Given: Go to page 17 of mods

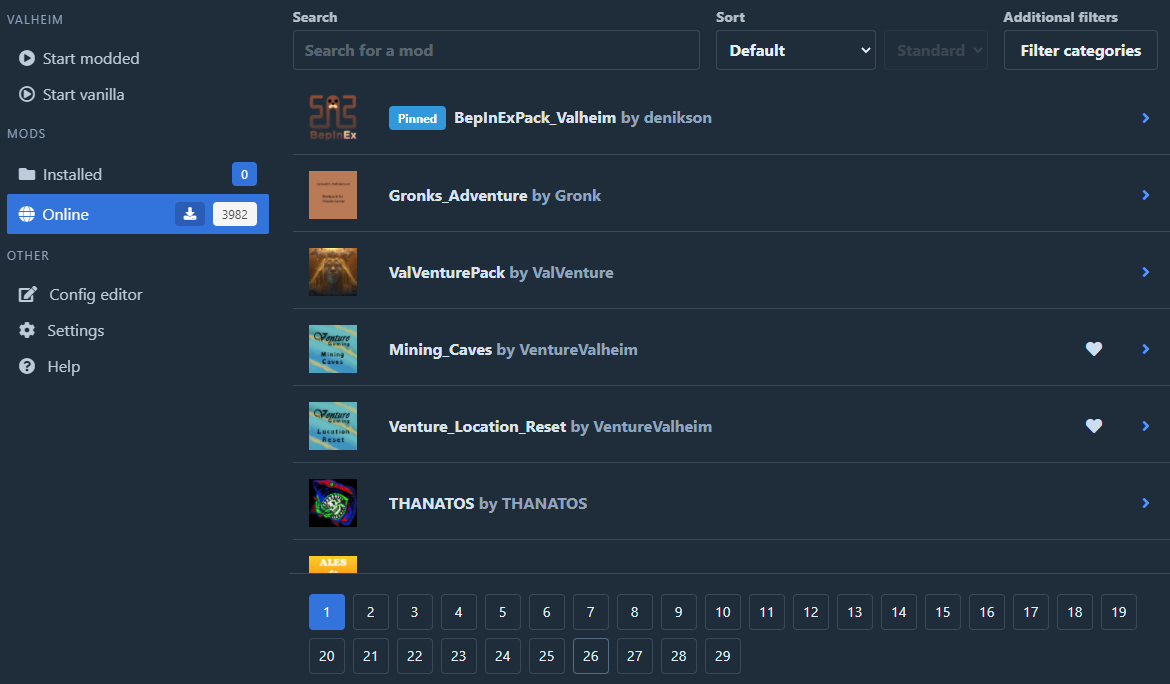Looking at the screenshot, I should (x=1031, y=612).
